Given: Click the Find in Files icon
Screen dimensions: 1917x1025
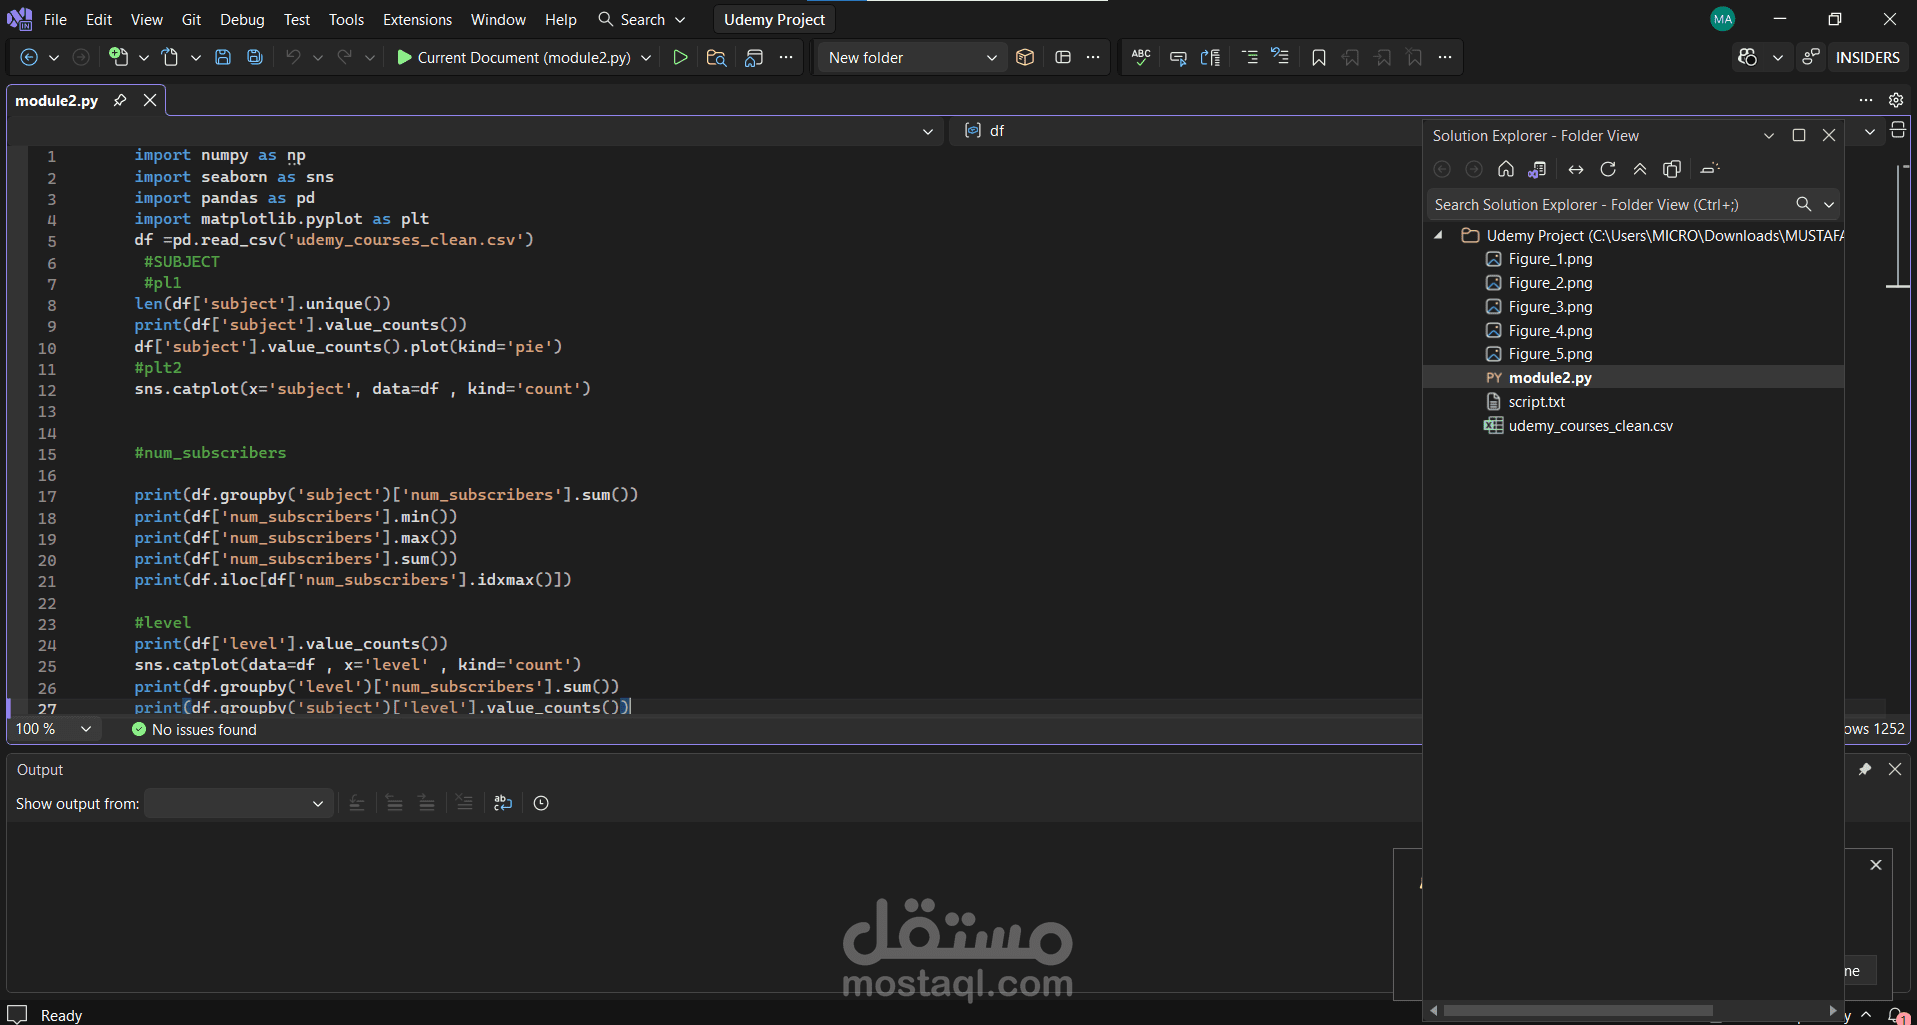Looking at the screenshot, I should point(716,58).
